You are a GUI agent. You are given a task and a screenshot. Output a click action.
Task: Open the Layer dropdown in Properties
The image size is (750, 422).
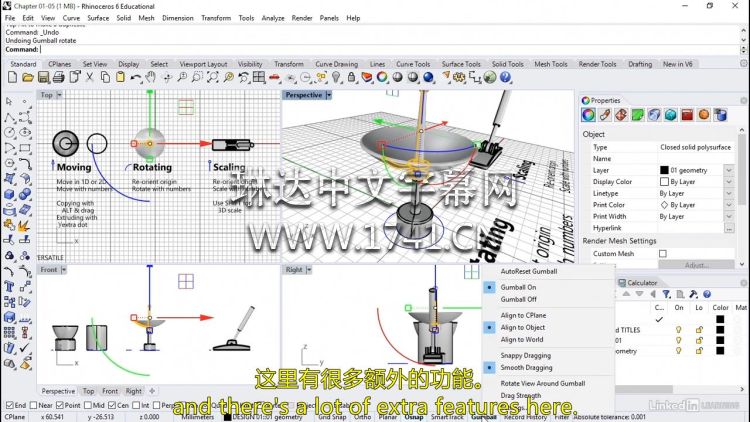pyautogui.click(x=728, y=170)
